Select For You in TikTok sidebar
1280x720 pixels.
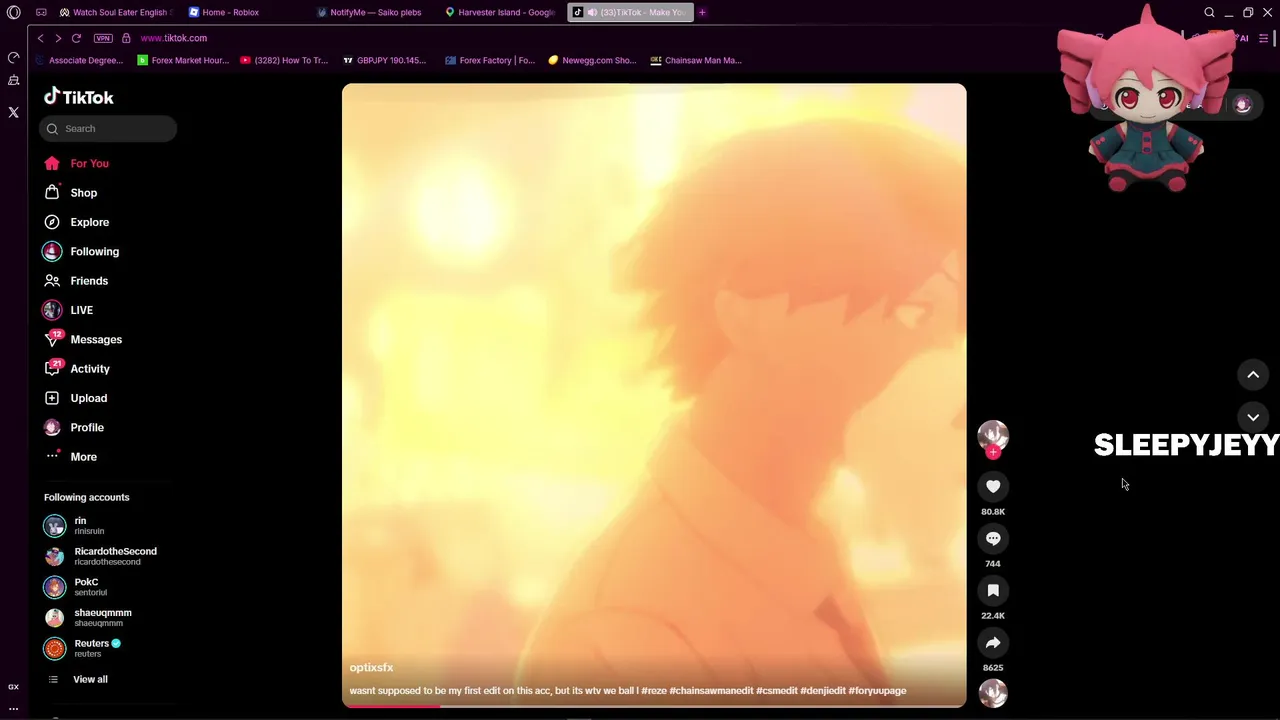click(89, 163)
